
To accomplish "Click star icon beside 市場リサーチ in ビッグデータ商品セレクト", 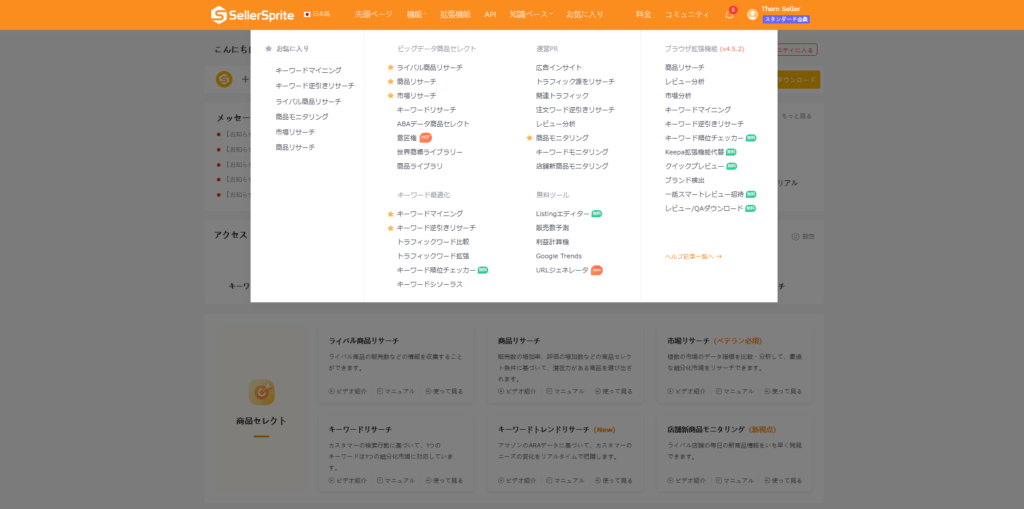I will click(391, 96).
